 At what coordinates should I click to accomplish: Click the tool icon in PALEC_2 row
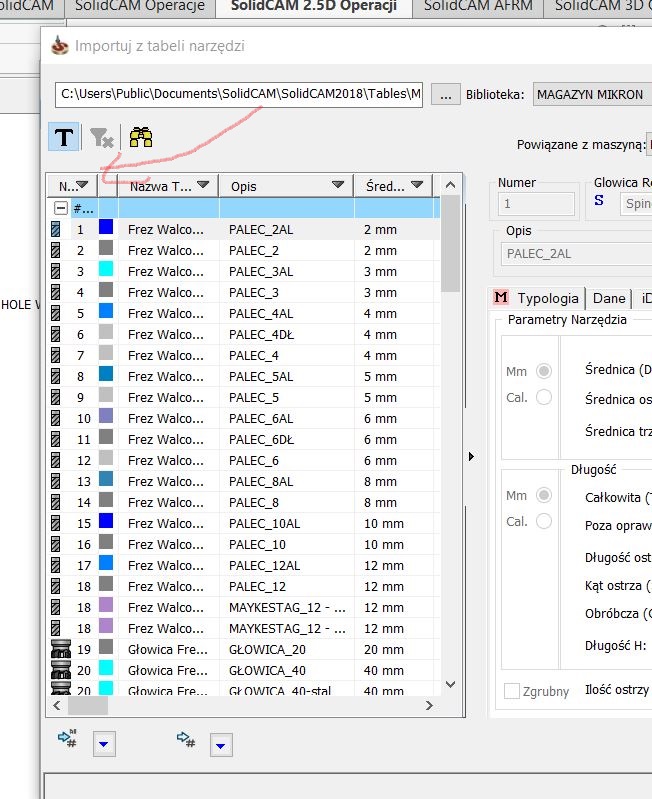56,250
